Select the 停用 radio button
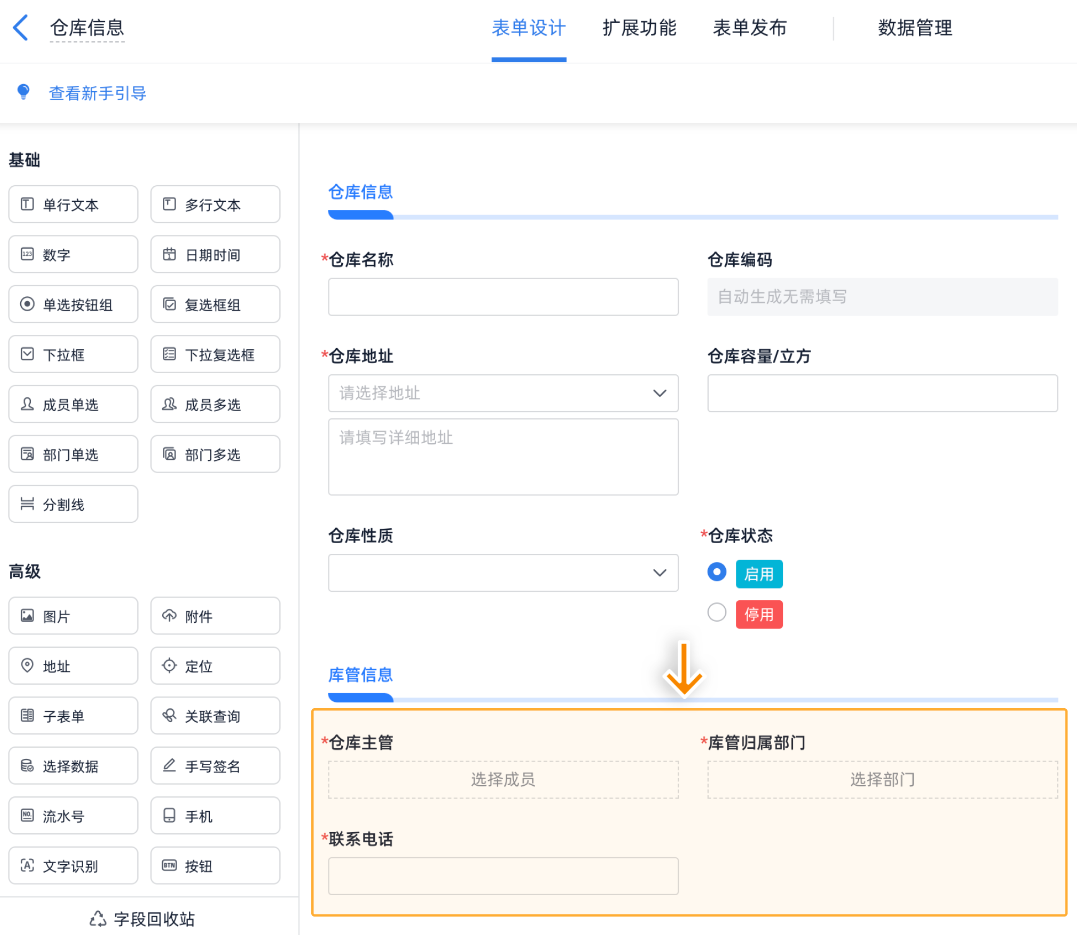This screenshot has height=935, width=1077. (716, 613)
